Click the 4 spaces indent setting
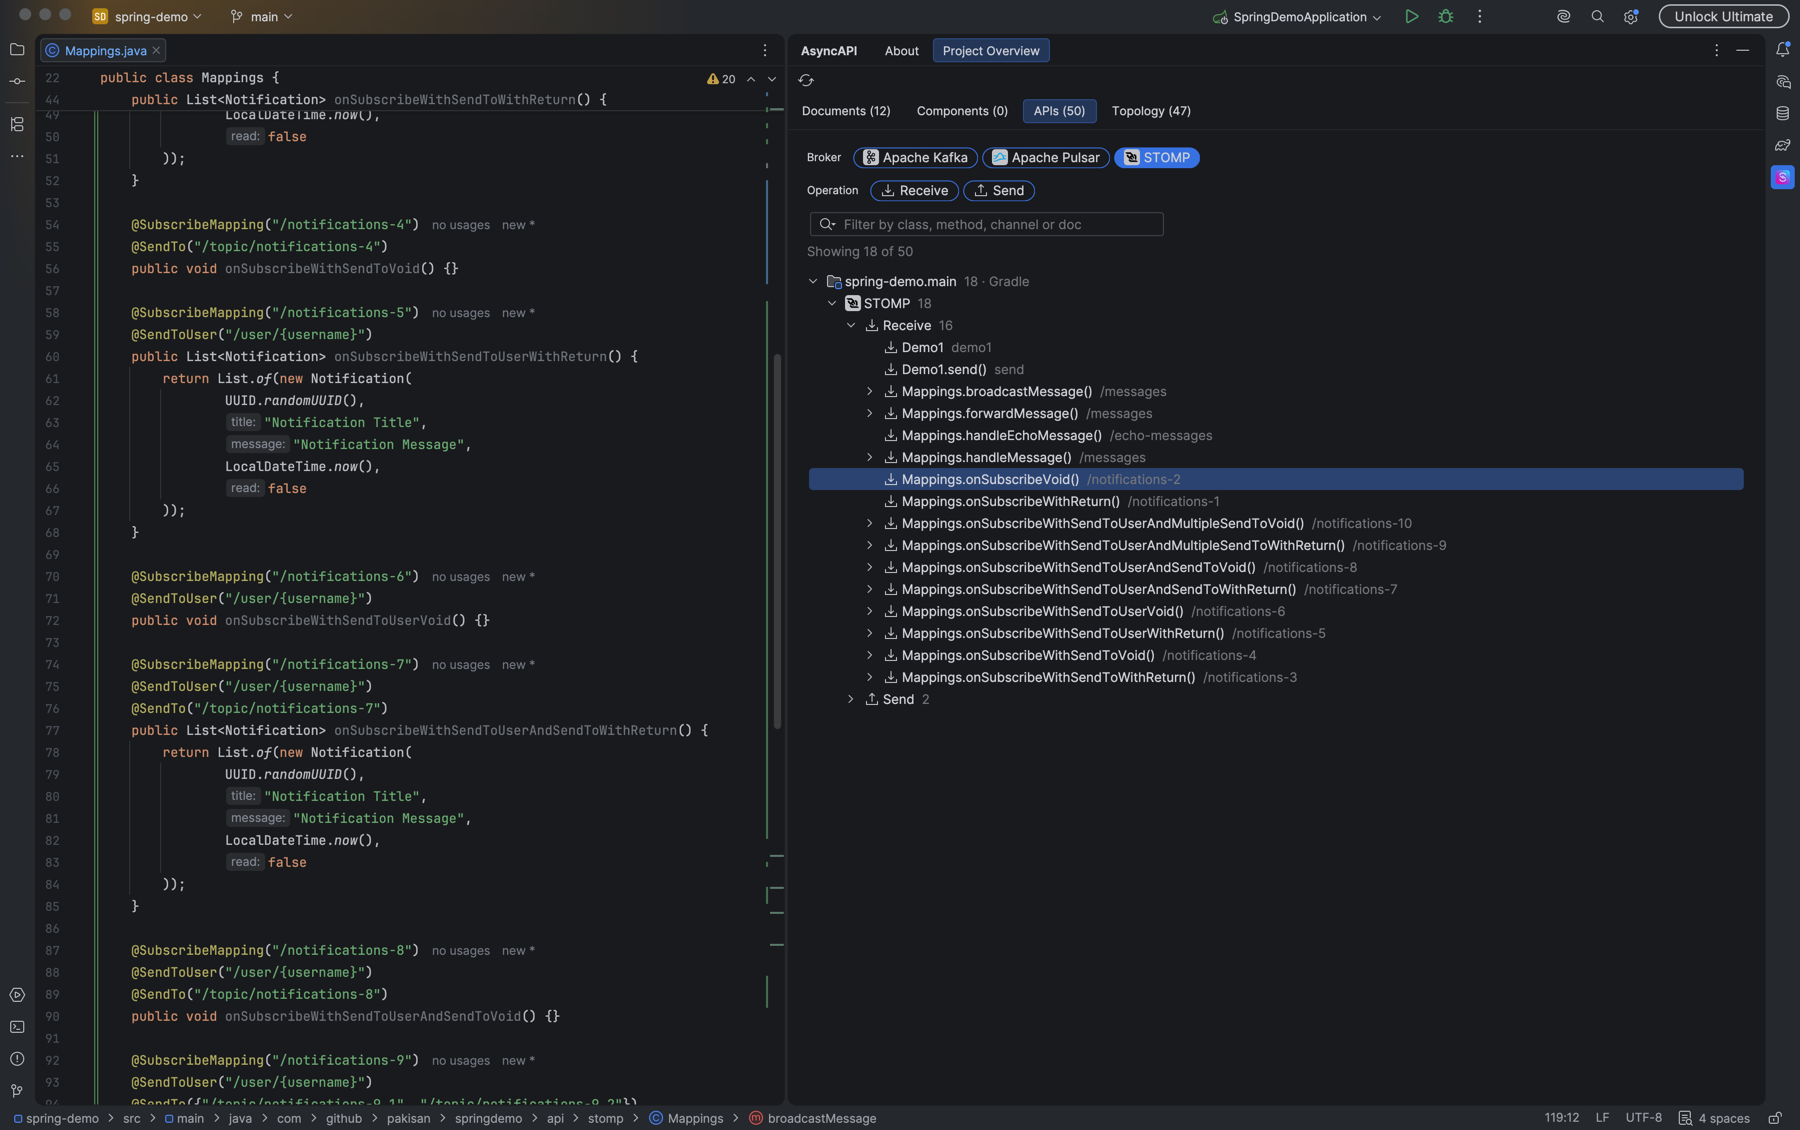The image size is (1800, 1130). pyautogui.click(x=1714, y=1118)
